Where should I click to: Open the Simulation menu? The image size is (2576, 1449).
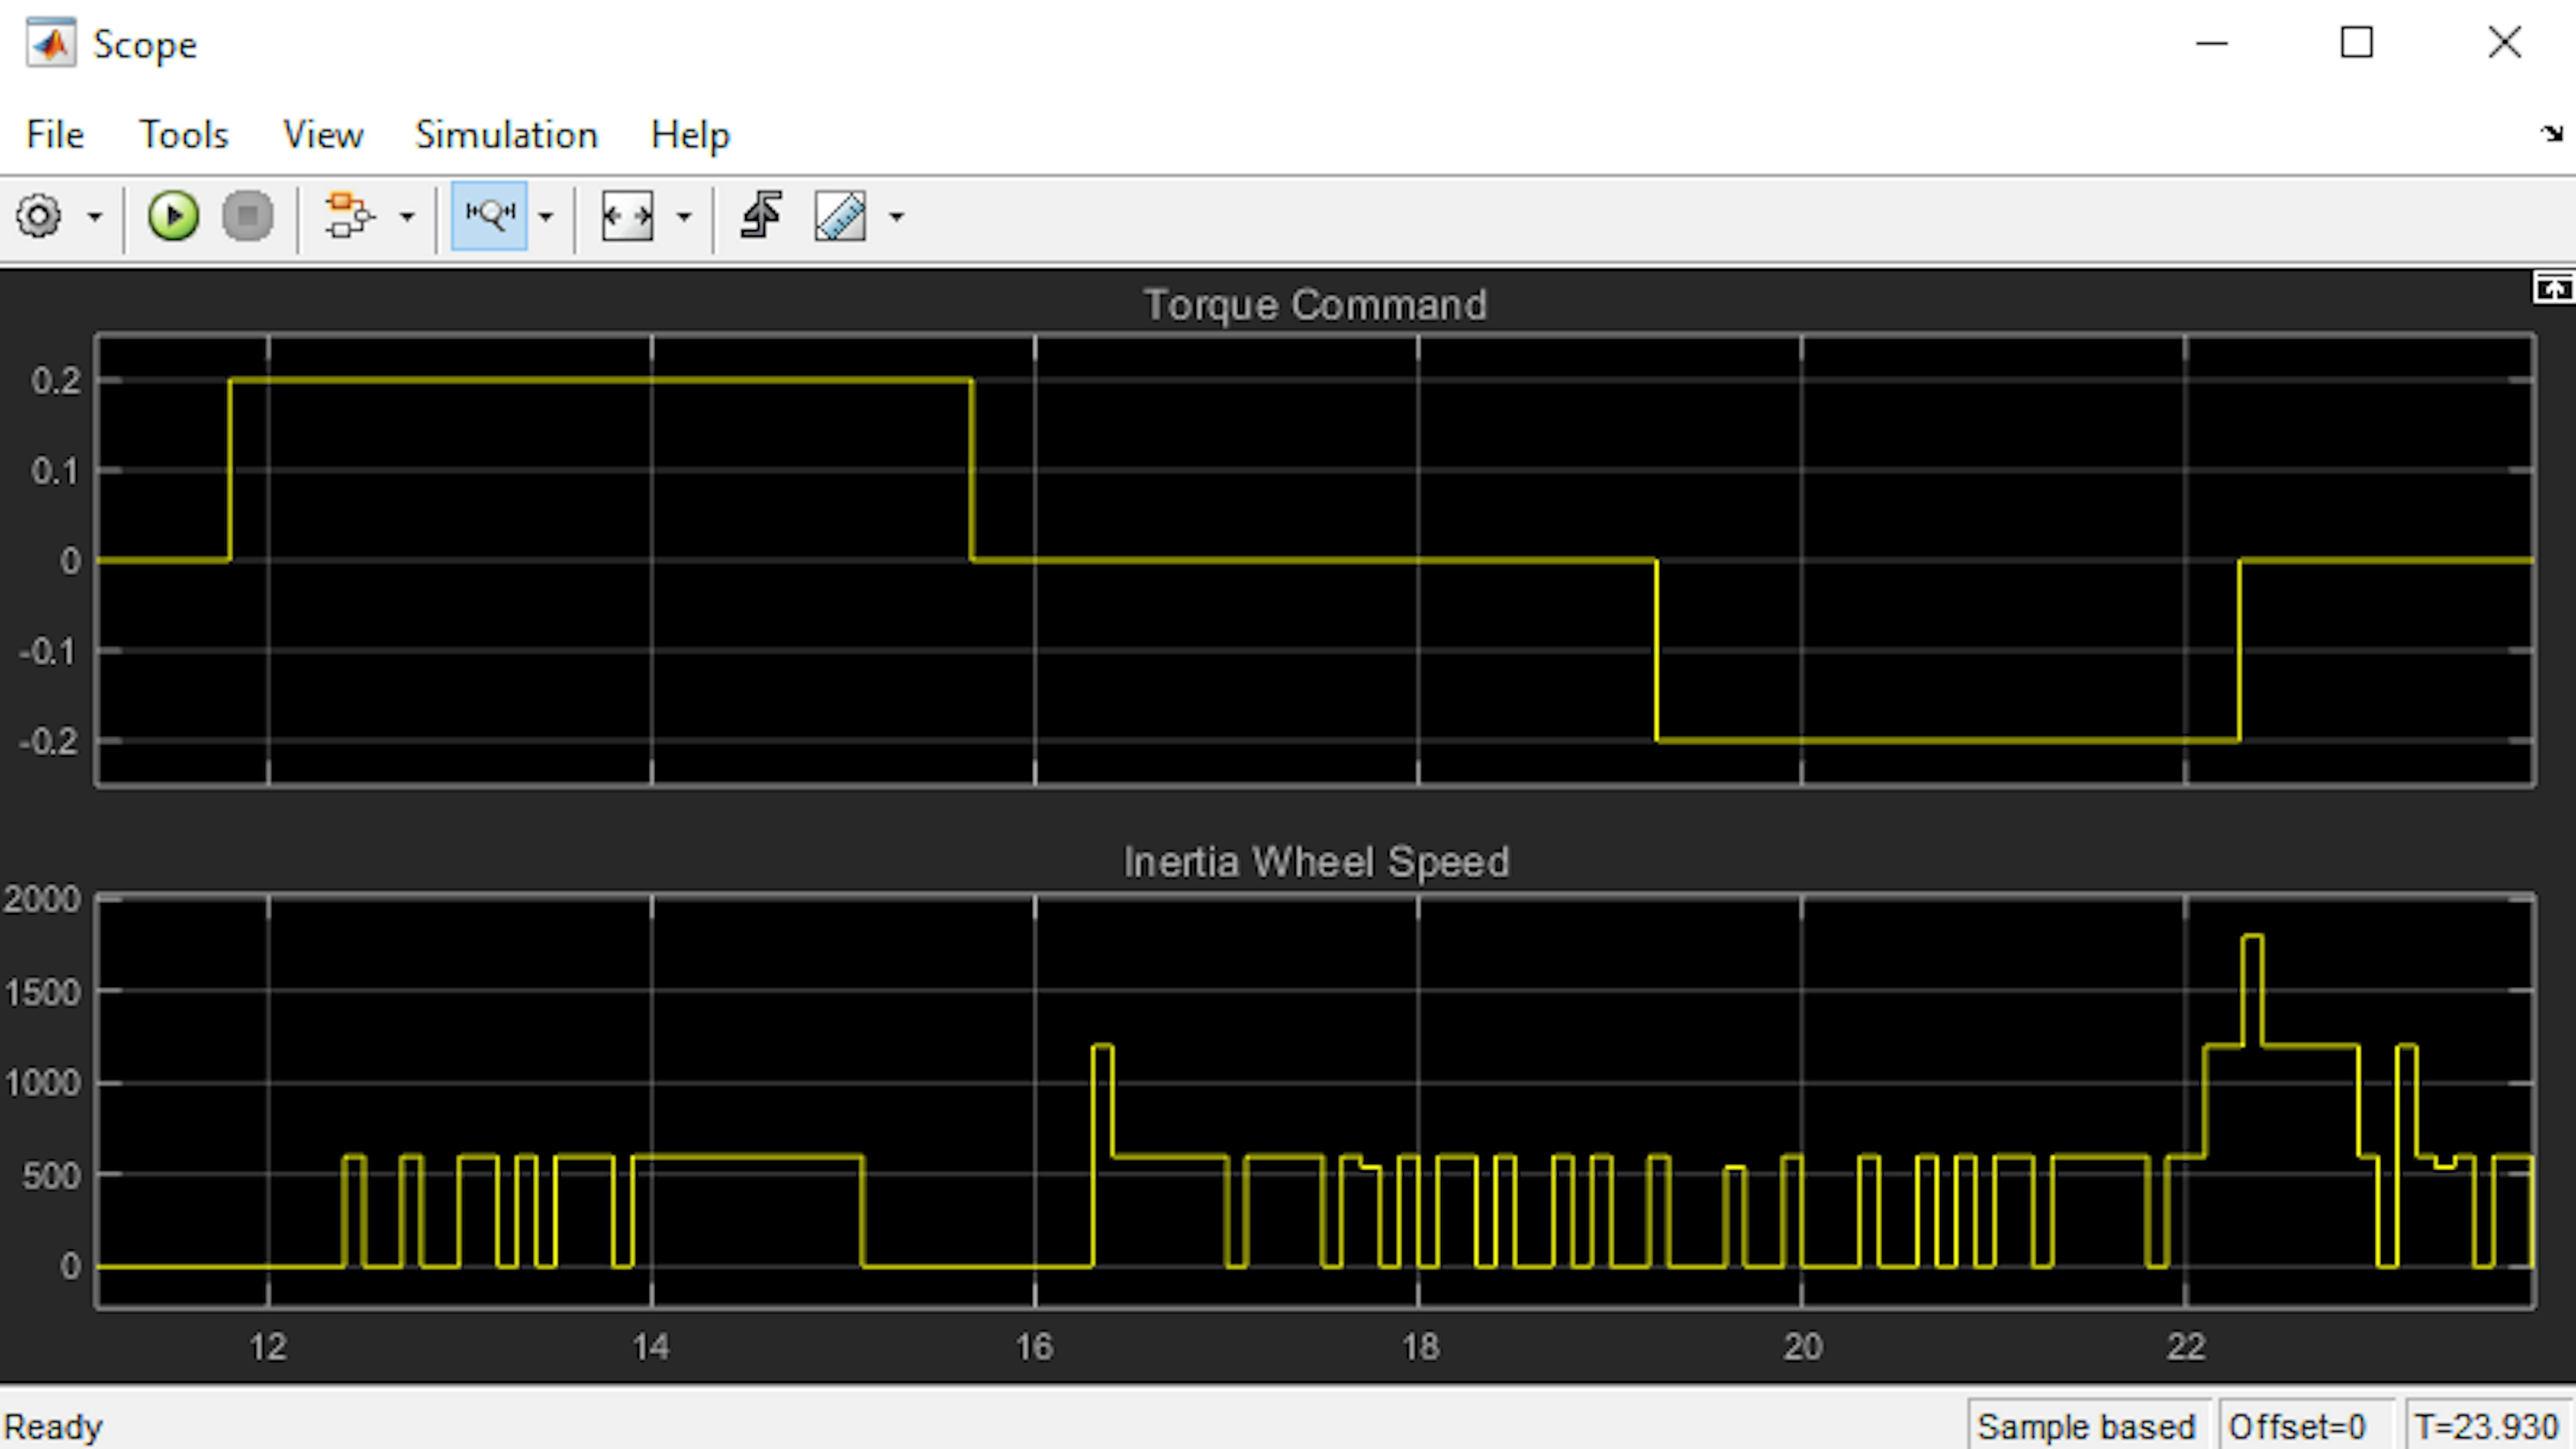point(506,134)
